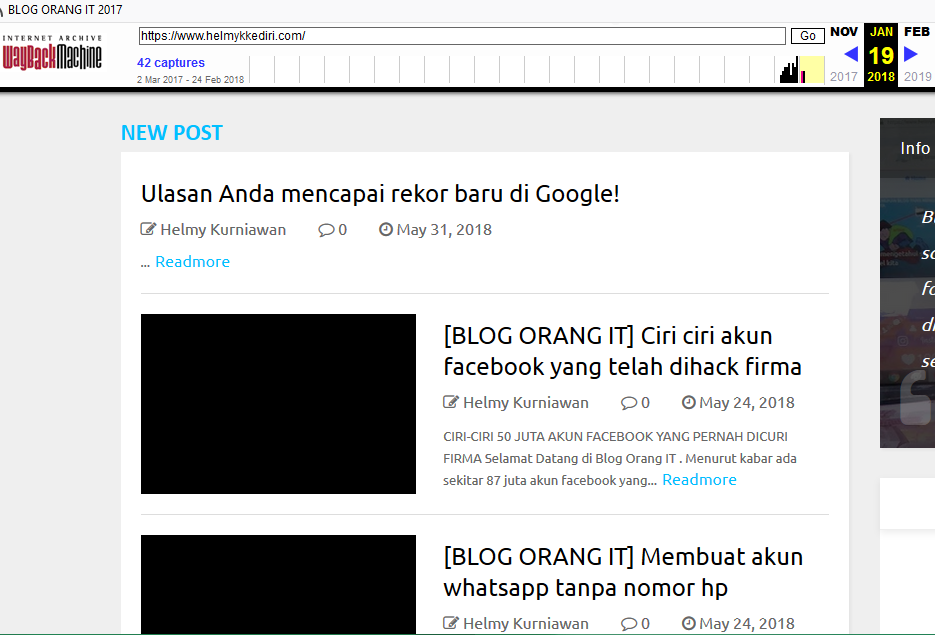Select NOV month in capture navigation
The height and width of the screenshot is (635, 935).
click(x=844, y=32)
